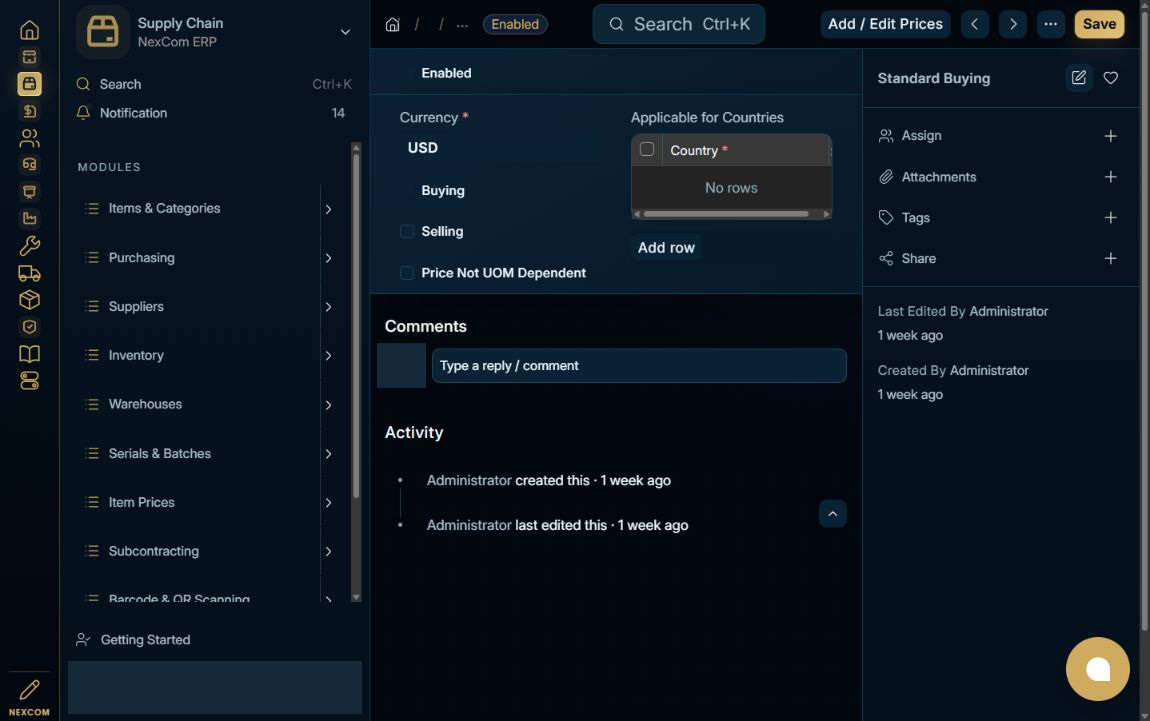
Task: Open the shield check quality icon
Action: [29, 326]
